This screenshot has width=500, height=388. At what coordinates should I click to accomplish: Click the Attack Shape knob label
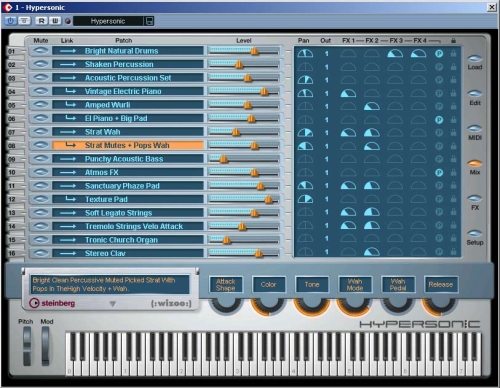[226, 285]
